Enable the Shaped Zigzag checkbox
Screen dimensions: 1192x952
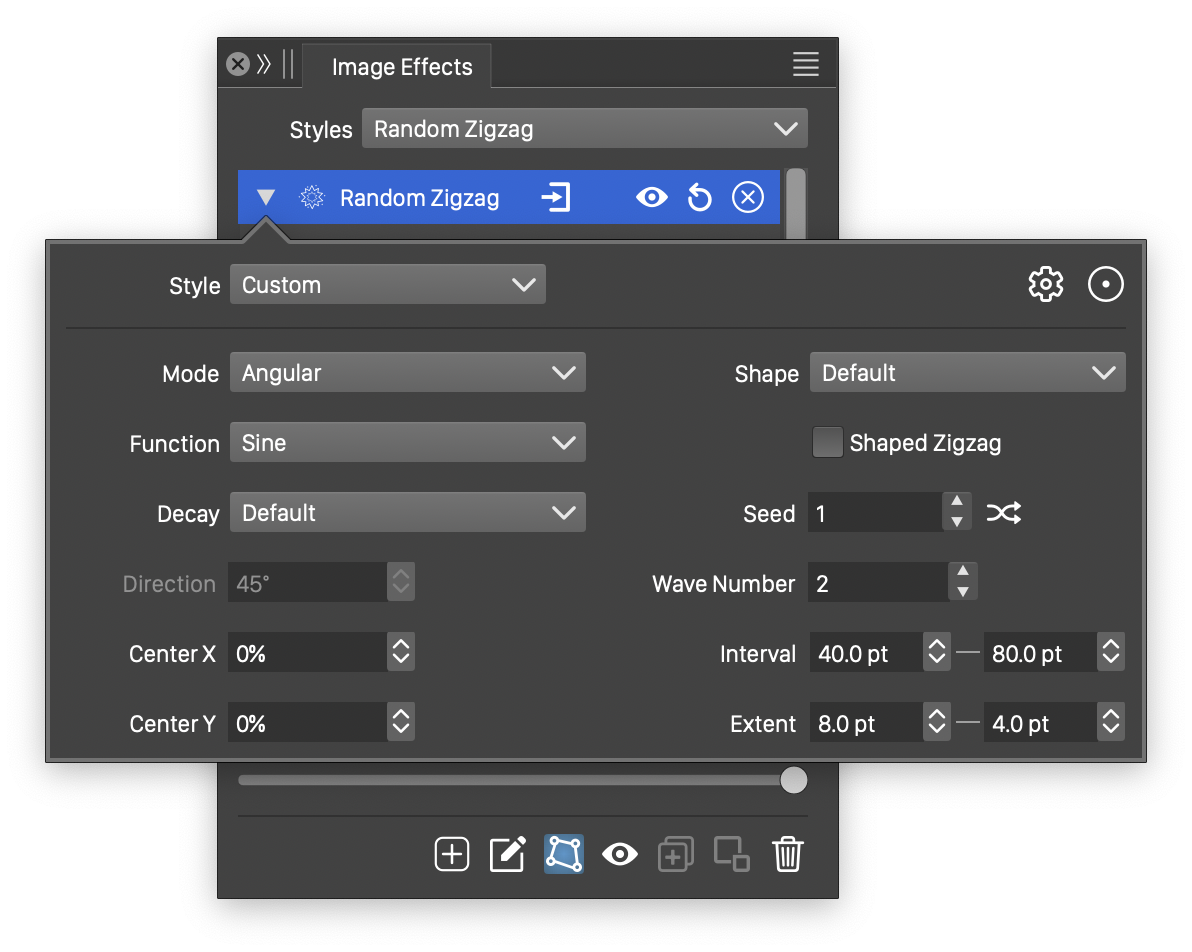coord(827,443)
